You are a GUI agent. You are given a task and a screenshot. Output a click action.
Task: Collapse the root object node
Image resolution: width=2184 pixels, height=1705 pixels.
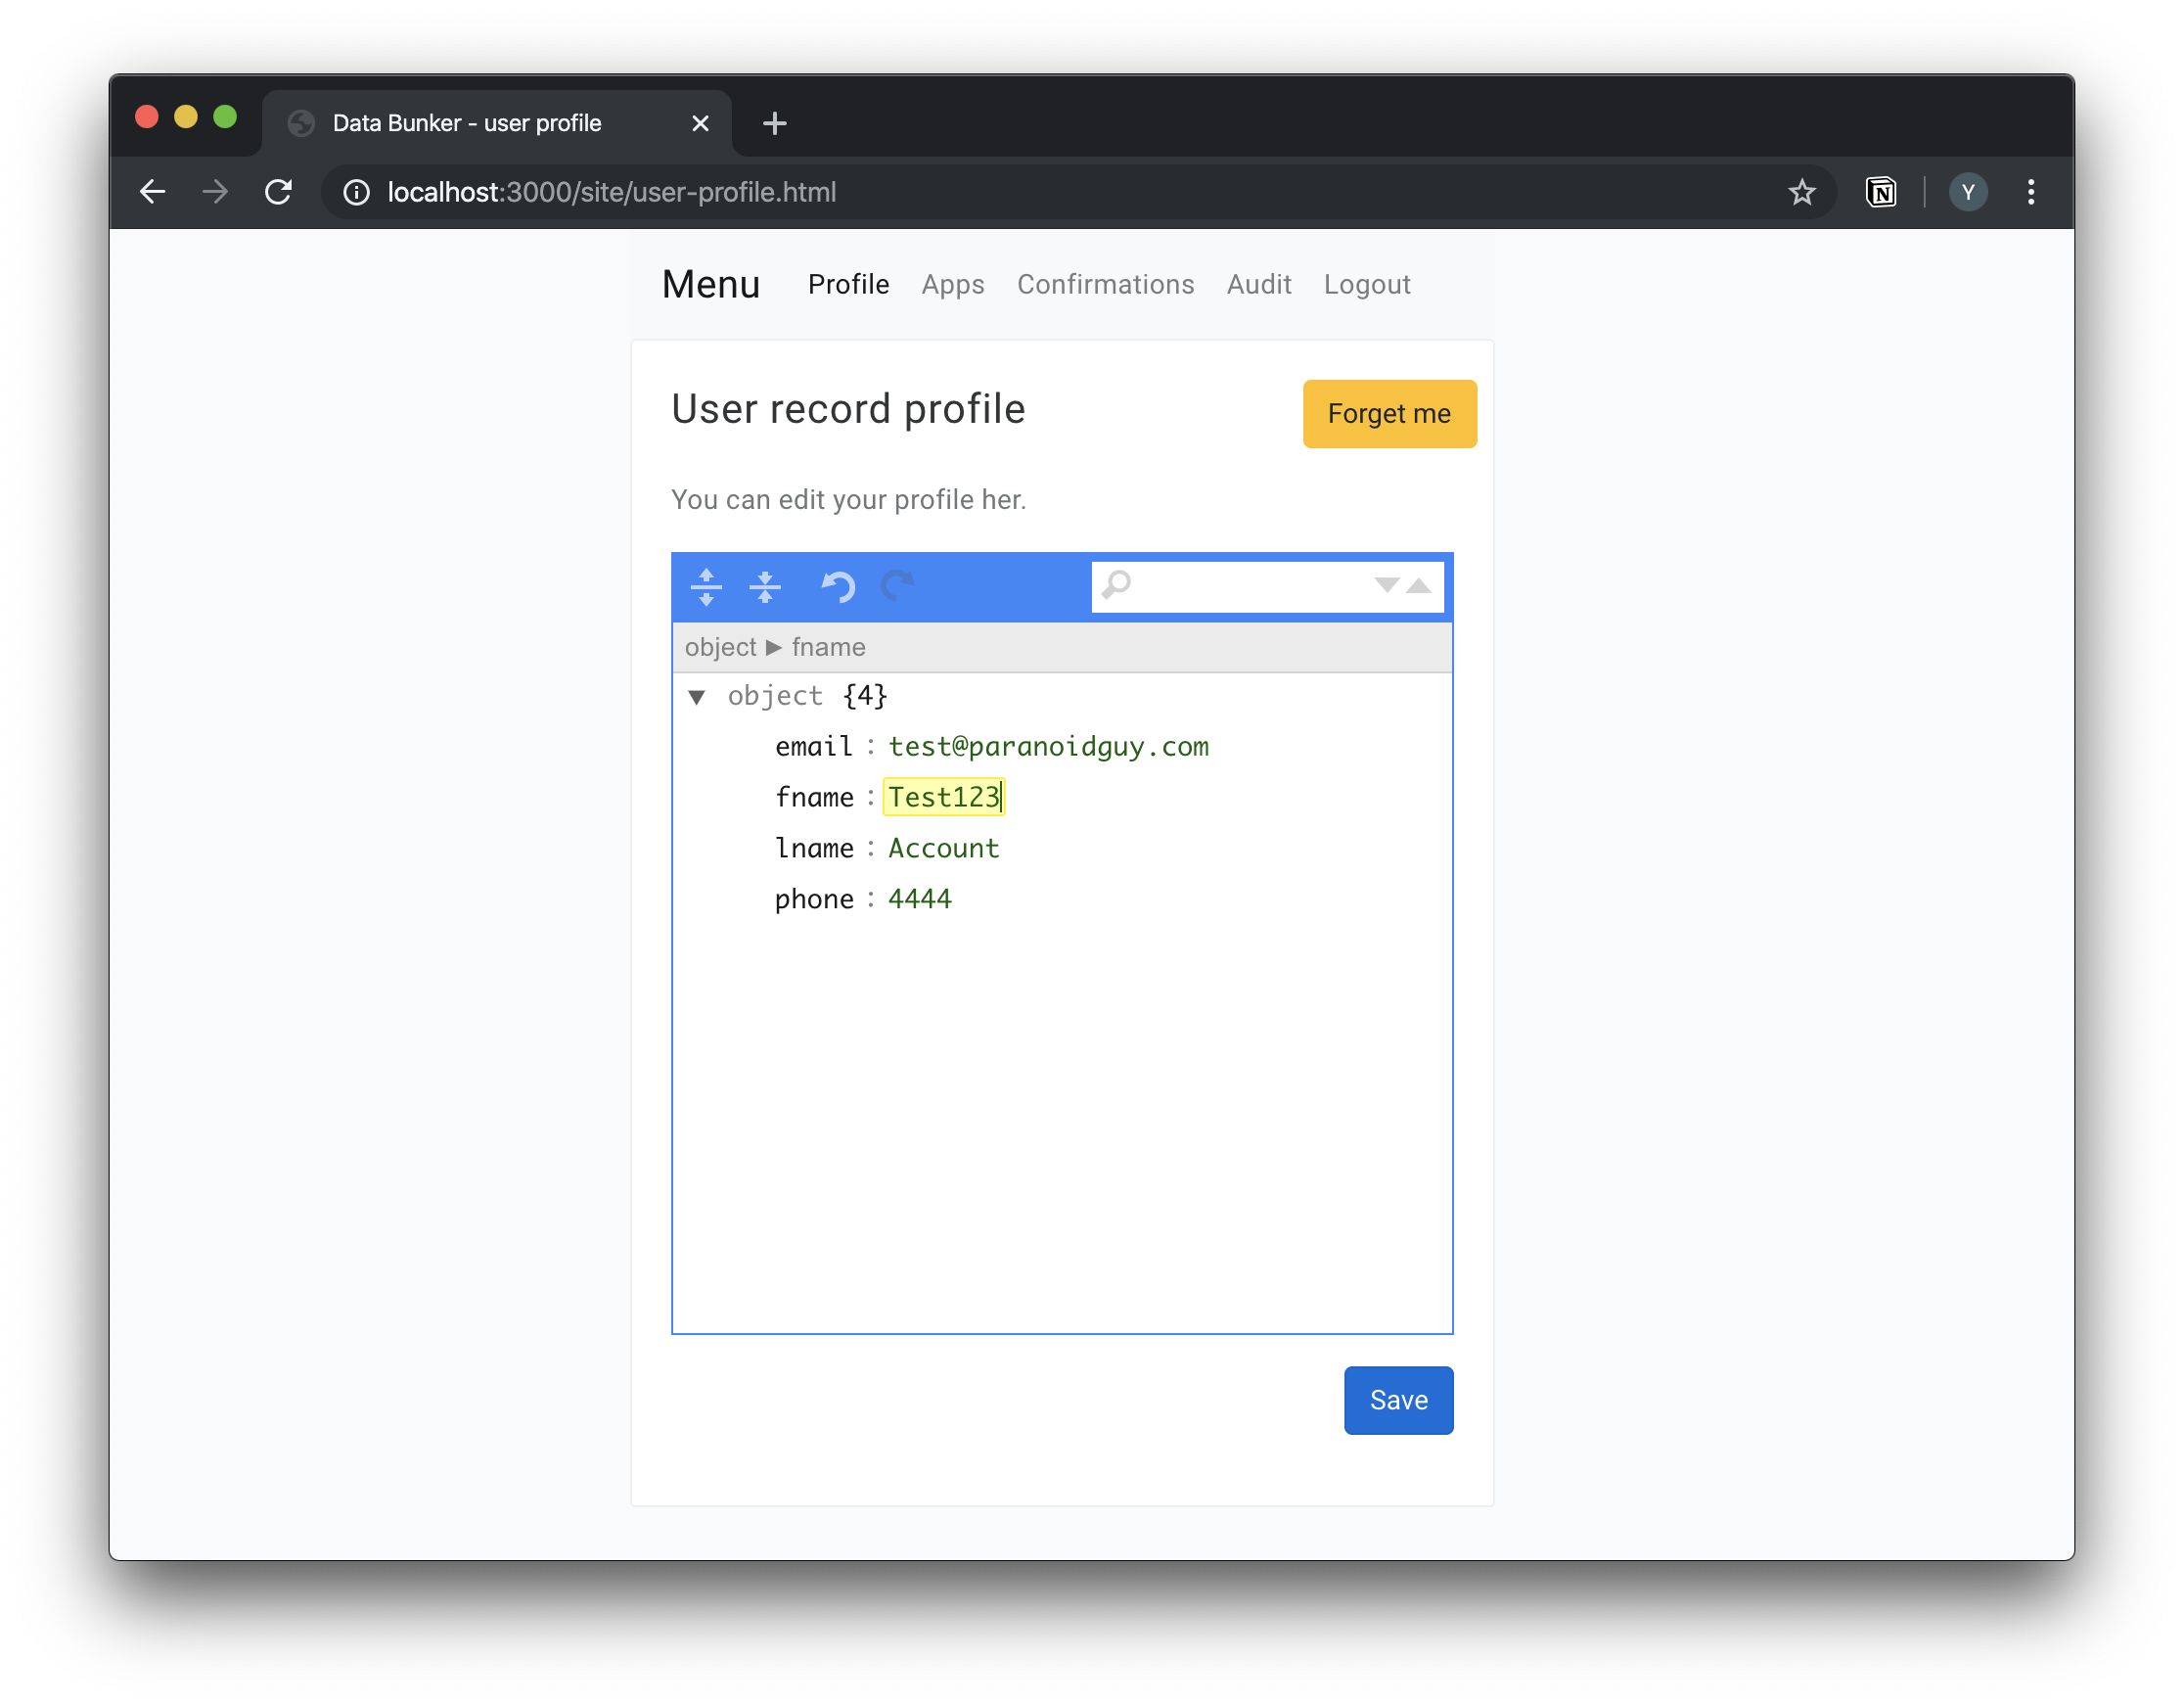697,697
